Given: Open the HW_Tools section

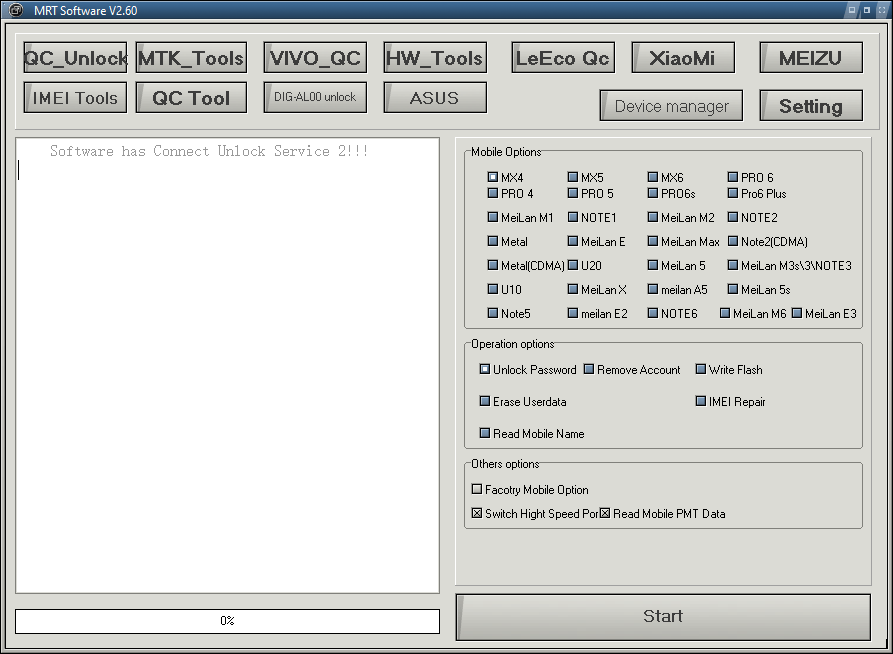Looking at the screenshot, I should pyautogui.click(x=434, y=57).
